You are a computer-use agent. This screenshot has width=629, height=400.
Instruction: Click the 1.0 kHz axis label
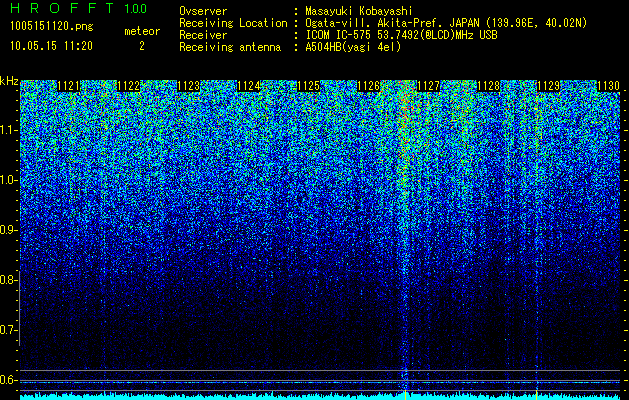(x=8, y=180)
